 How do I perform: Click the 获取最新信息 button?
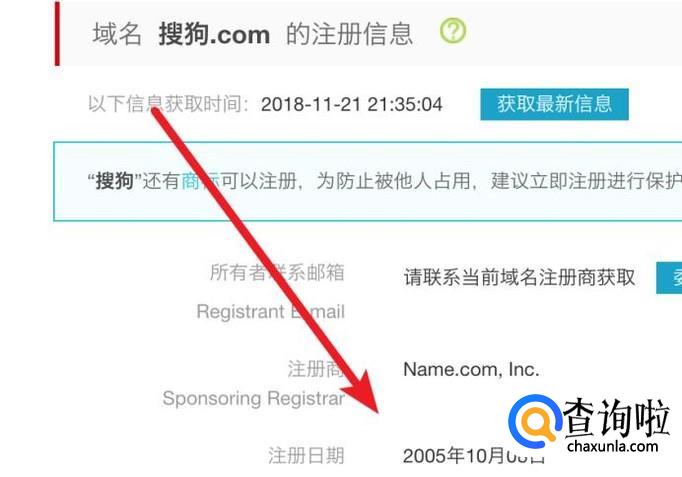(554, 104)
